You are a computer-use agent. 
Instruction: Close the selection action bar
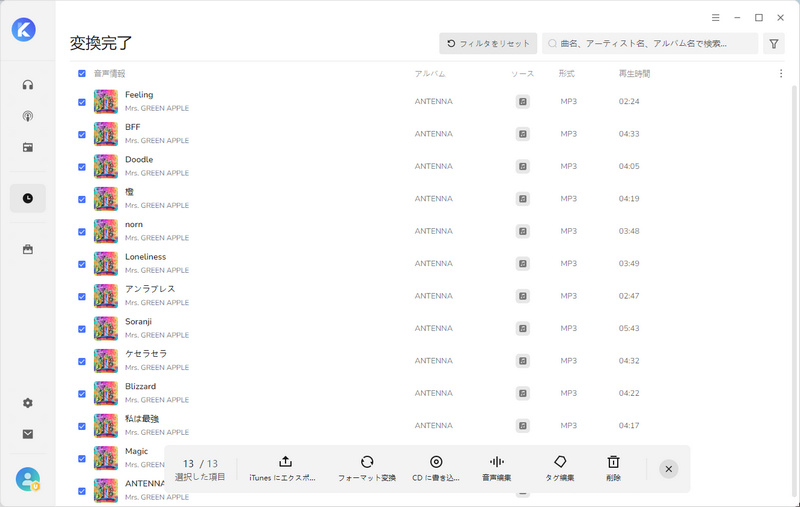(x=668, y=469)
